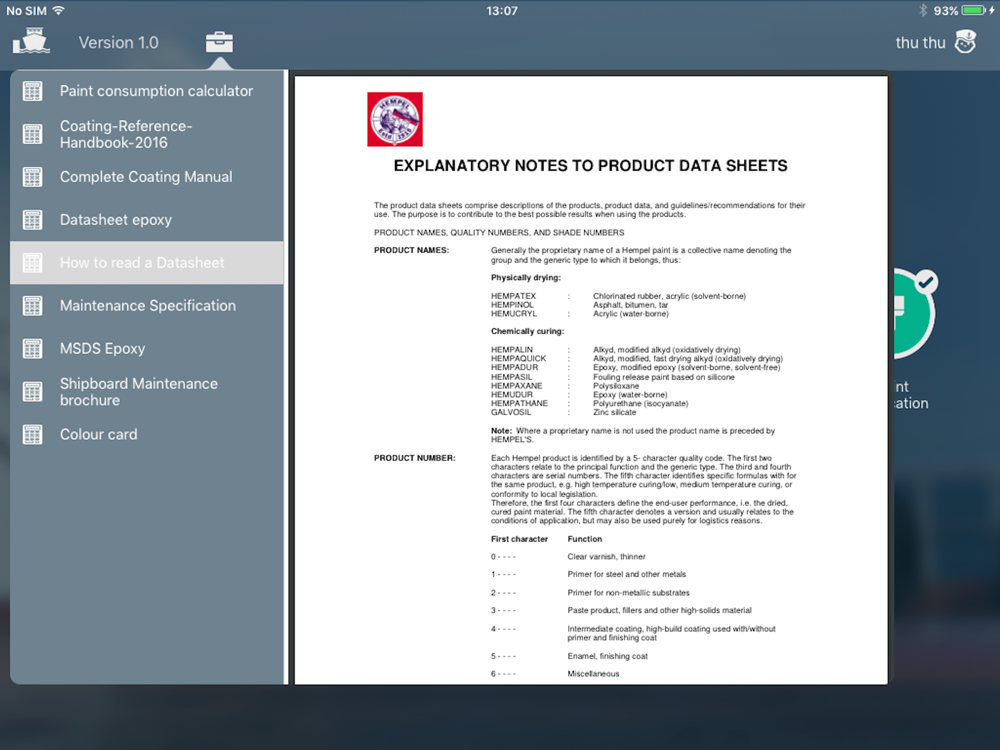The width and height of the screenshot is (1000, 750).
Task: Tap the ship logo icon in header
Action: pos(31,41)
